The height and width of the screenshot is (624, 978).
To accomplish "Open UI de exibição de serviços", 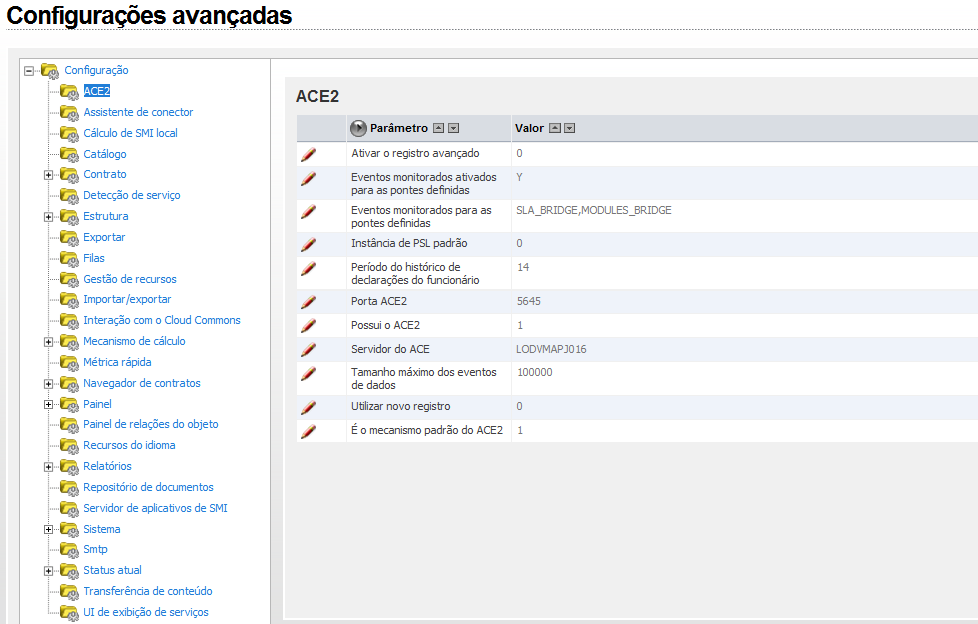I will tap(146, 612).
